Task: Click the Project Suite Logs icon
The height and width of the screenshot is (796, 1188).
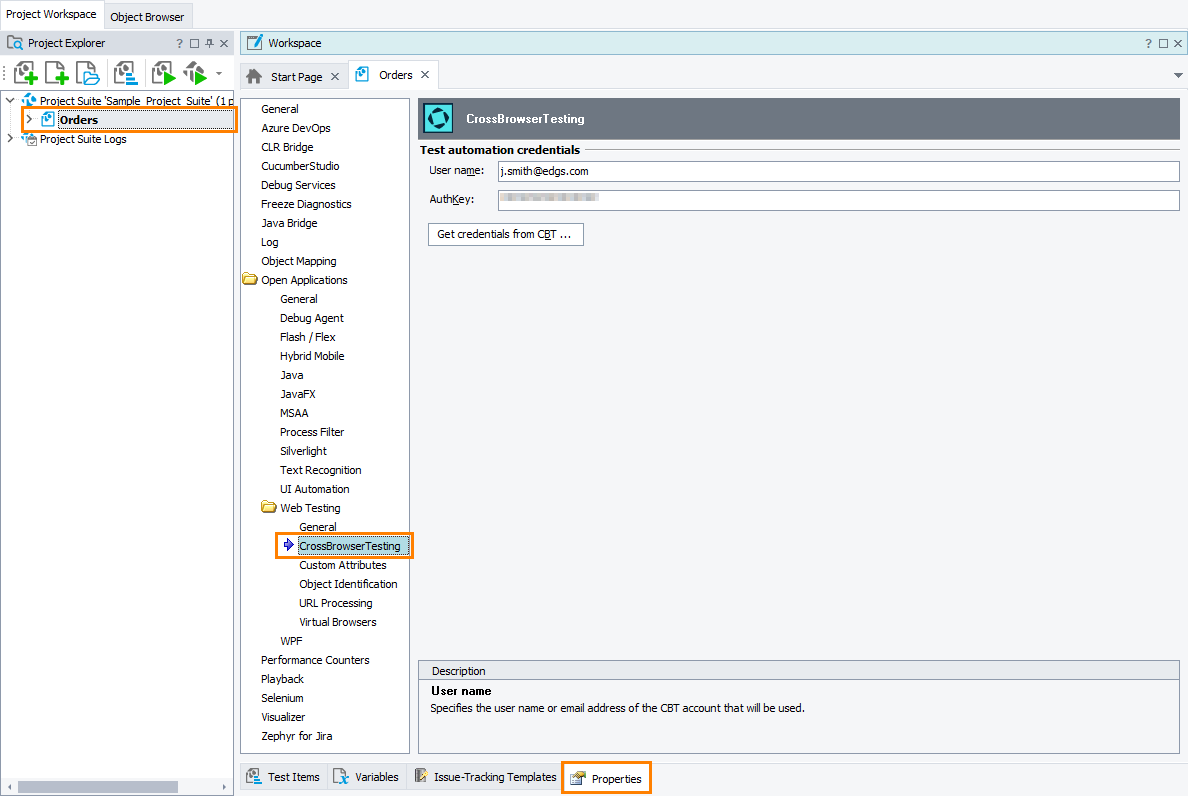Action: [x=30, y=139]
